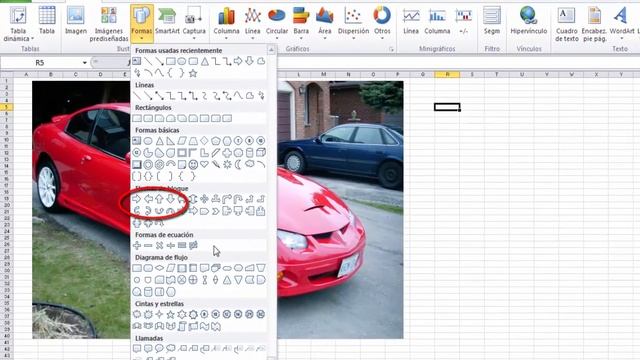Choose the rounded rectangle in Rectángulos
Image resolution: width=640 pixels, height=360 pixels.
pyautogui.click(x=148, y=118)
